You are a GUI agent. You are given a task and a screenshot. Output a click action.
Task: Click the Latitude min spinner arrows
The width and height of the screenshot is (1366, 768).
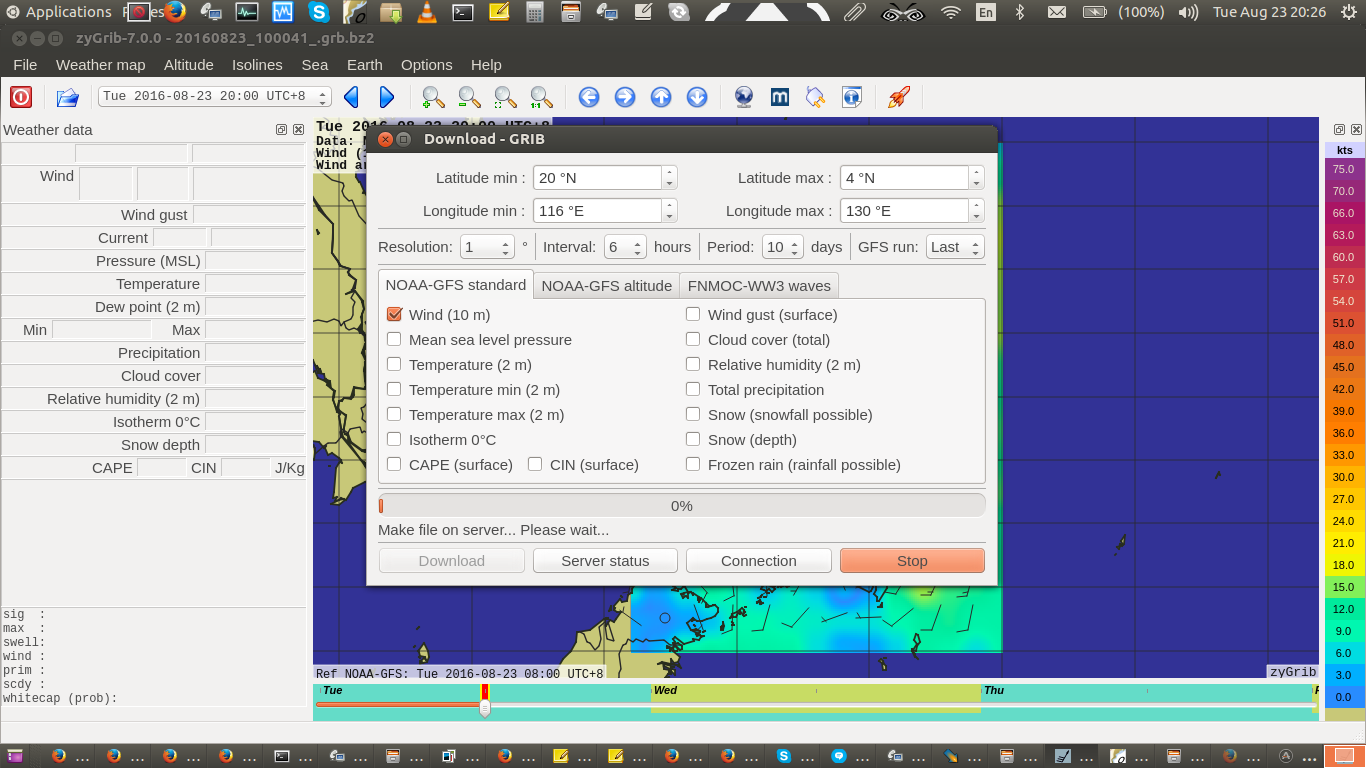pyautogui.click(x=669, y=178)
